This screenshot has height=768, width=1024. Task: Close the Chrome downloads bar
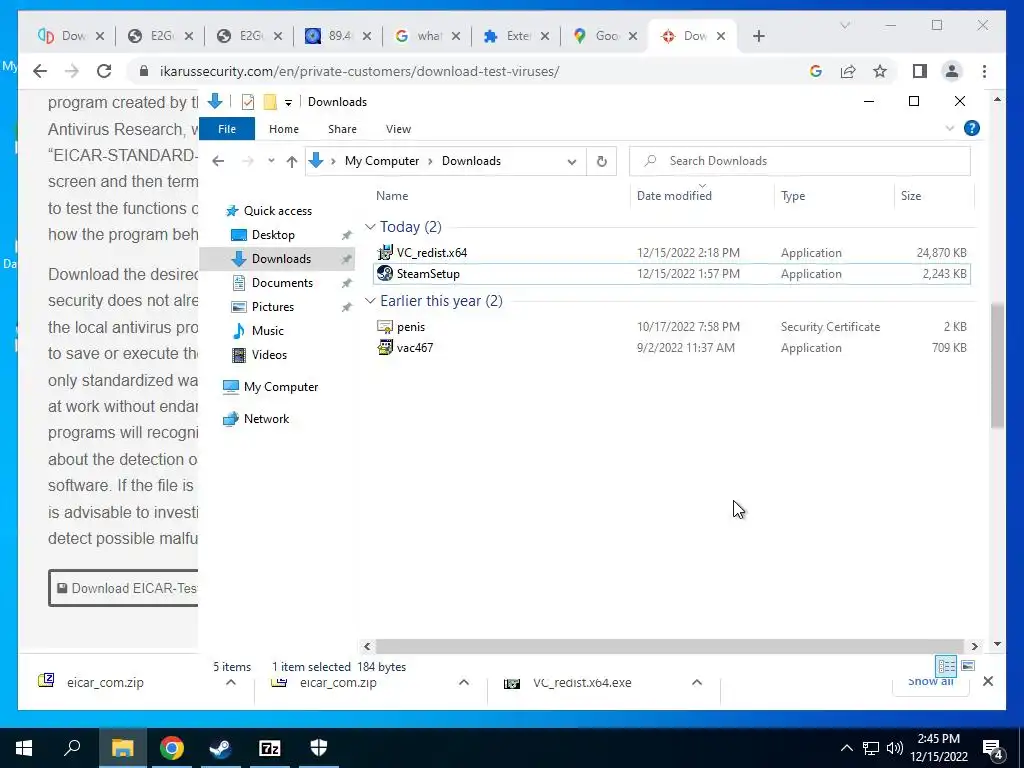click(x=988, y=681)
